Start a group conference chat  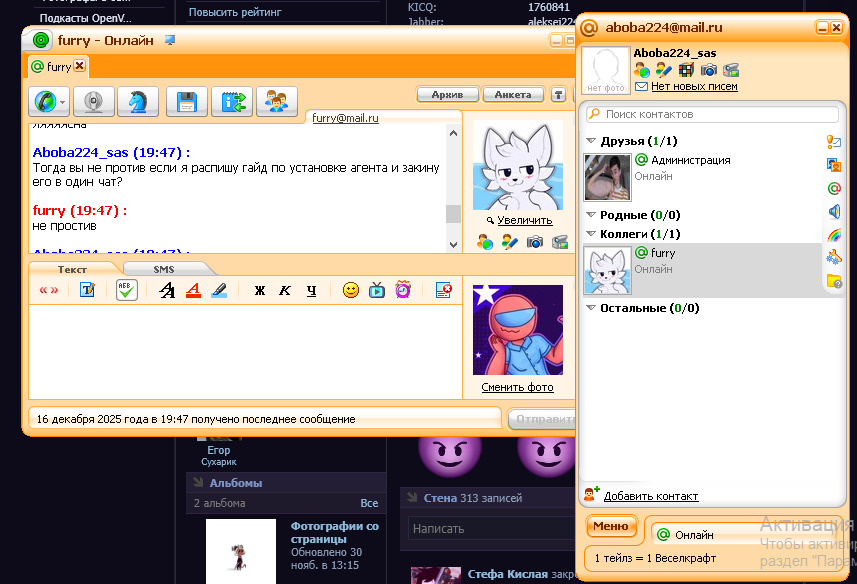click(x=277, y=102)
